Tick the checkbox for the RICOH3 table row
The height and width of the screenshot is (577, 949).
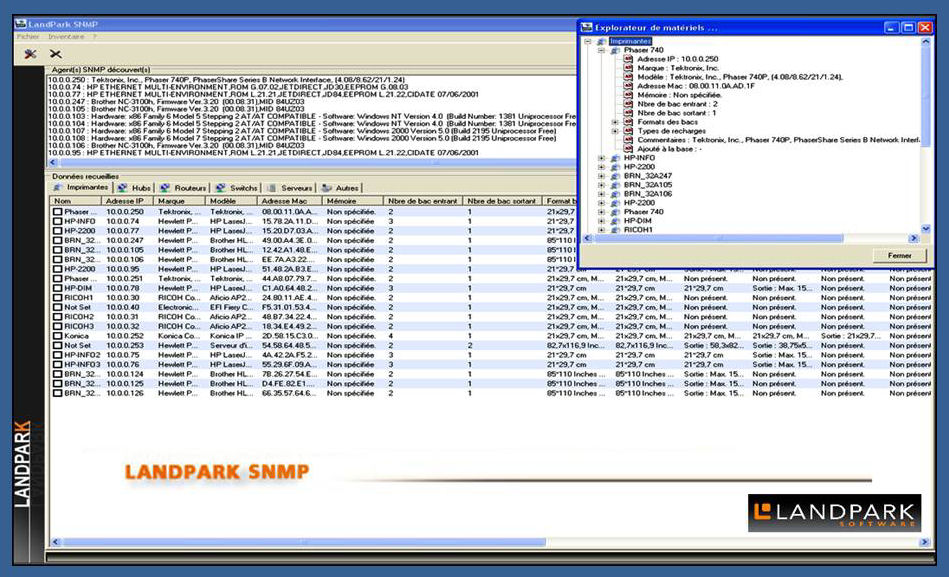tap(57, 326)
